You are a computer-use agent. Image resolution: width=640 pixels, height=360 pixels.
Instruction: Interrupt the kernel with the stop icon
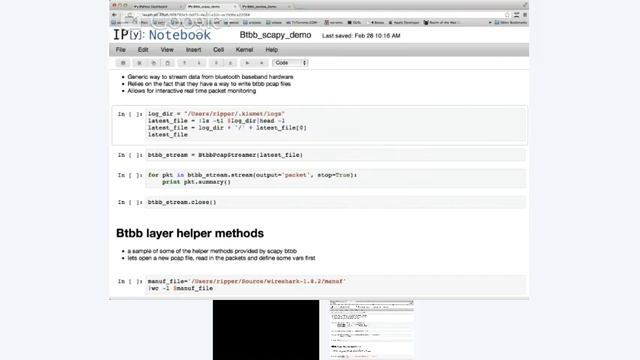262,63
